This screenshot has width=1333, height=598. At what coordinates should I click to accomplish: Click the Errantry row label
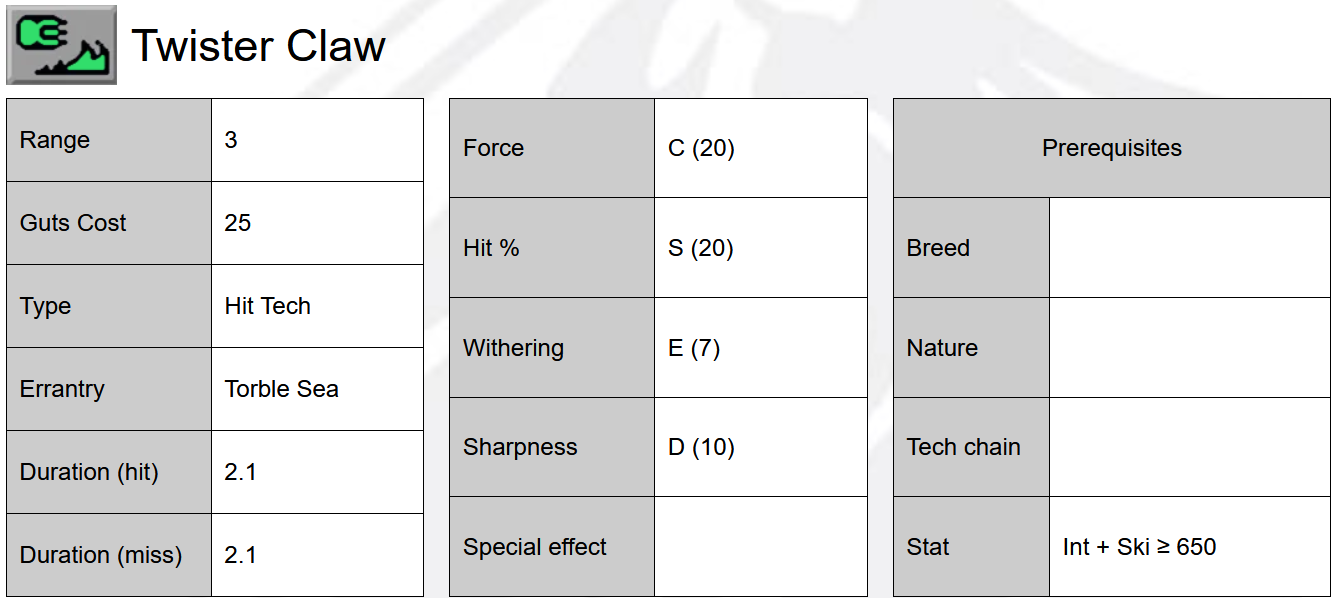109,389
